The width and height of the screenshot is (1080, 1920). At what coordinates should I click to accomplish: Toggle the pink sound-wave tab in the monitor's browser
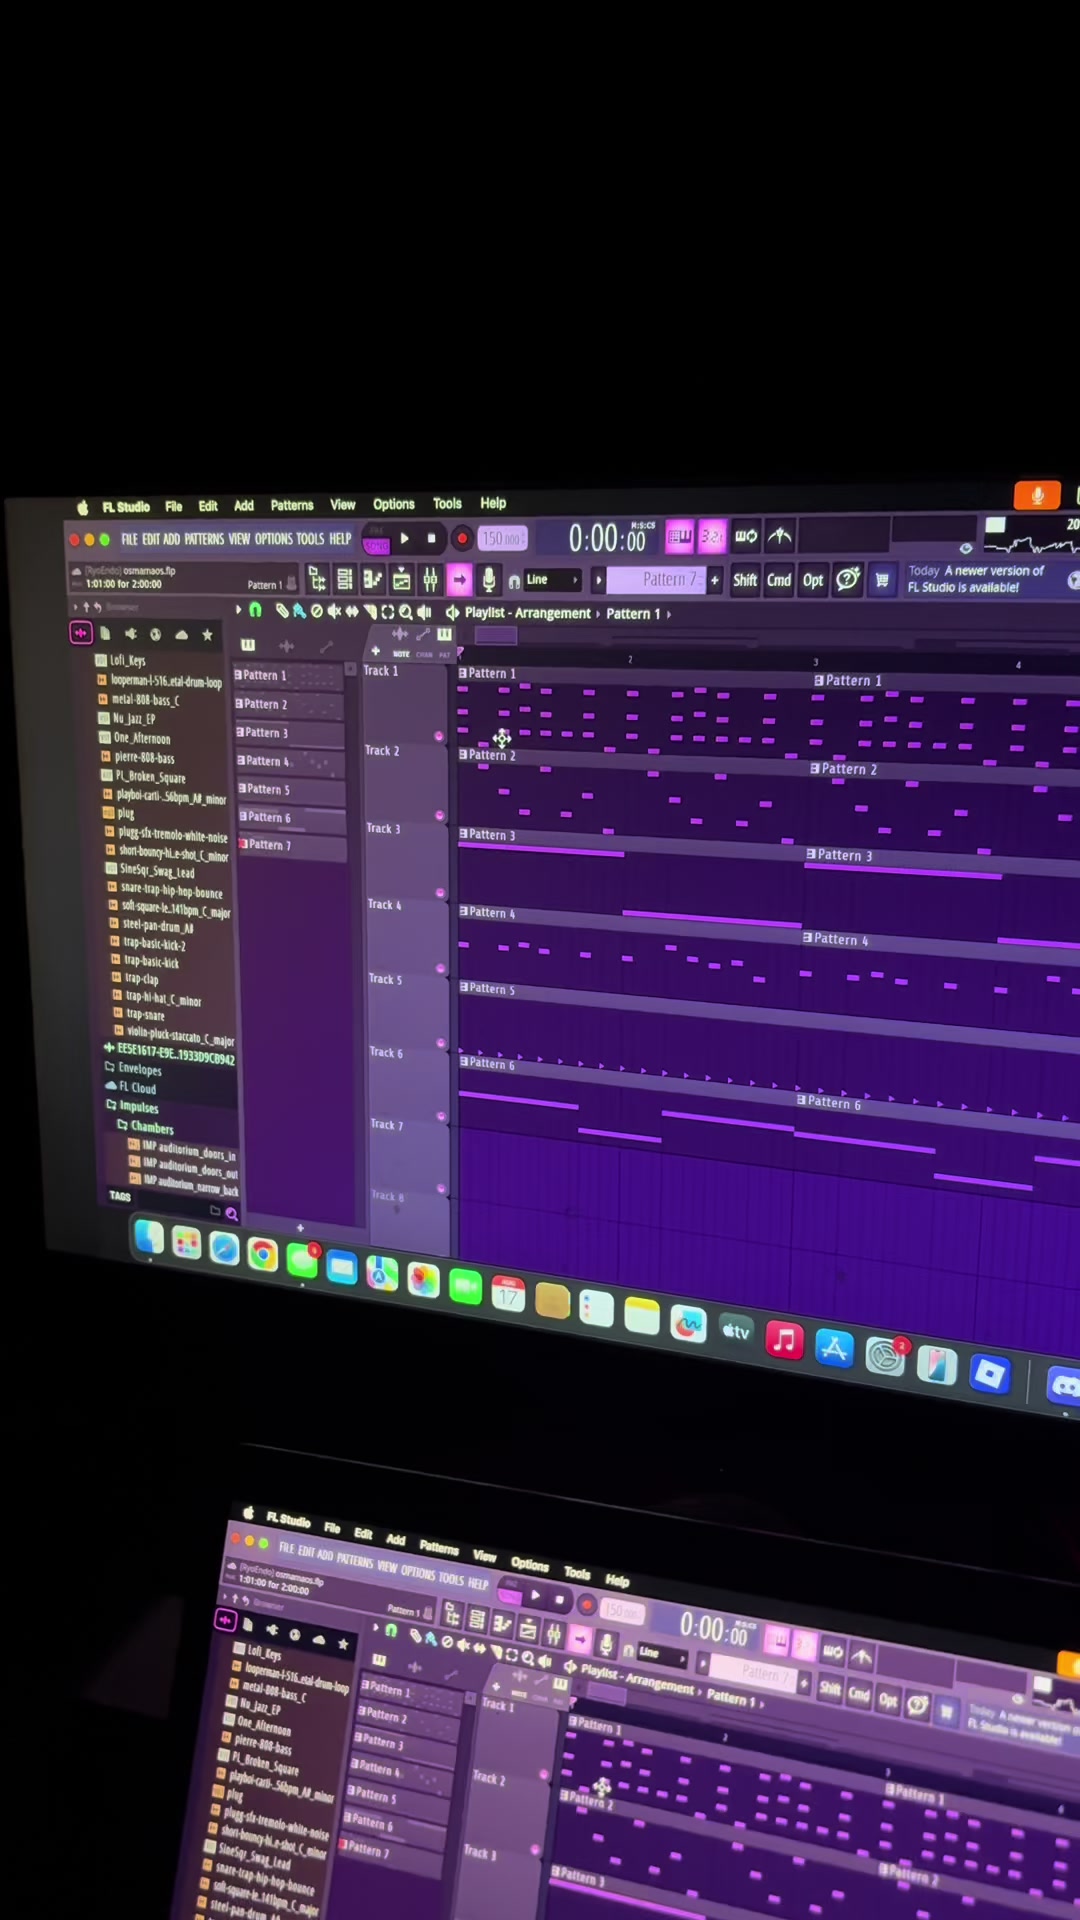click(80, 633)
